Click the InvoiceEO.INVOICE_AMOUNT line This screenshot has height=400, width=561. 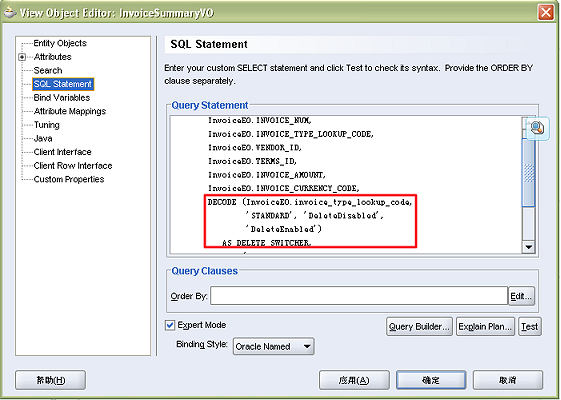click(x=267, y=175)
